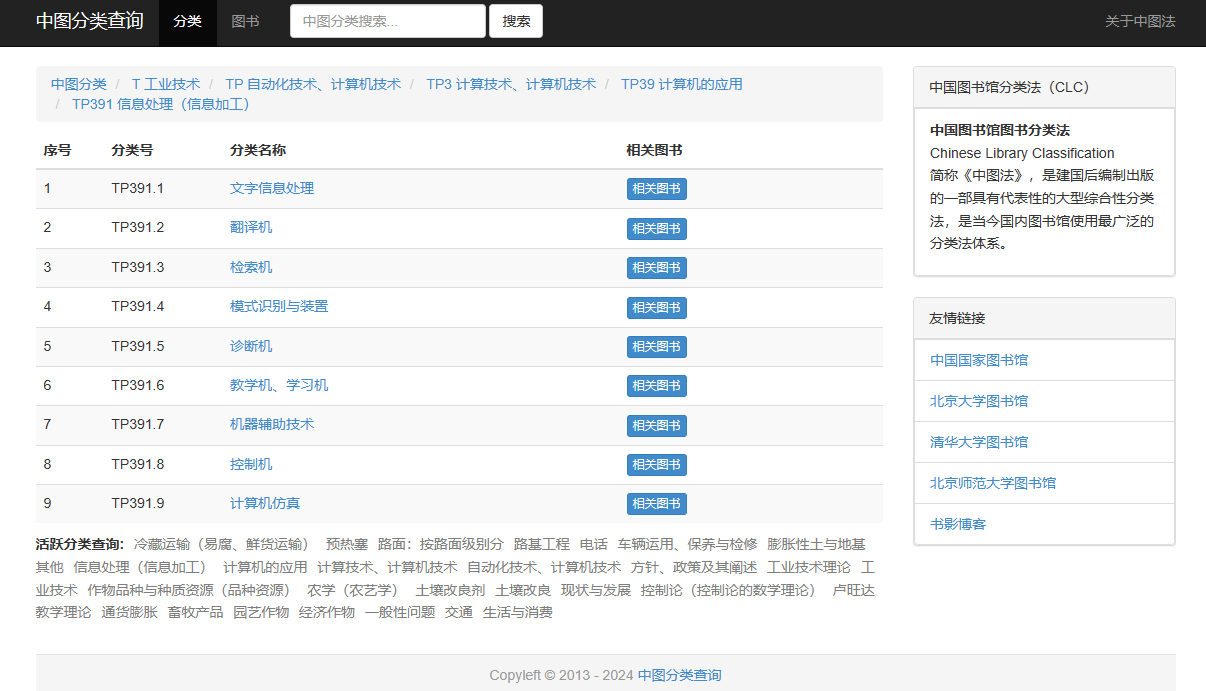Click 相关图书 button for 机器辅助技术
Screen dimensions: 1206x691
coord(657,426)
